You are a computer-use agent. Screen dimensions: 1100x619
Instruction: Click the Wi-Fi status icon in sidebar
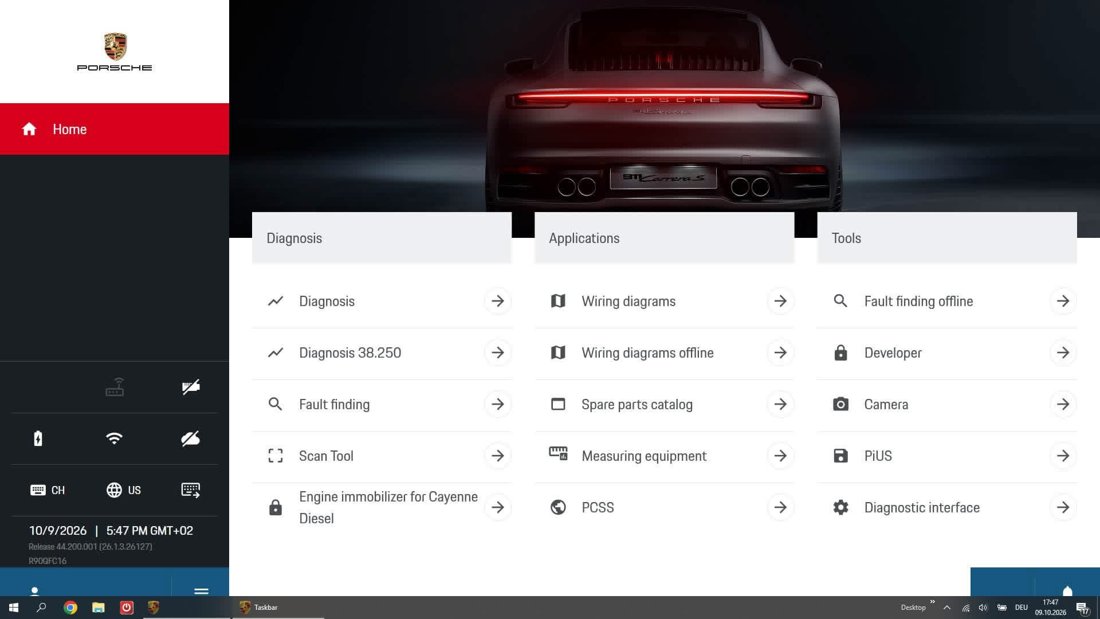(114, 439)
